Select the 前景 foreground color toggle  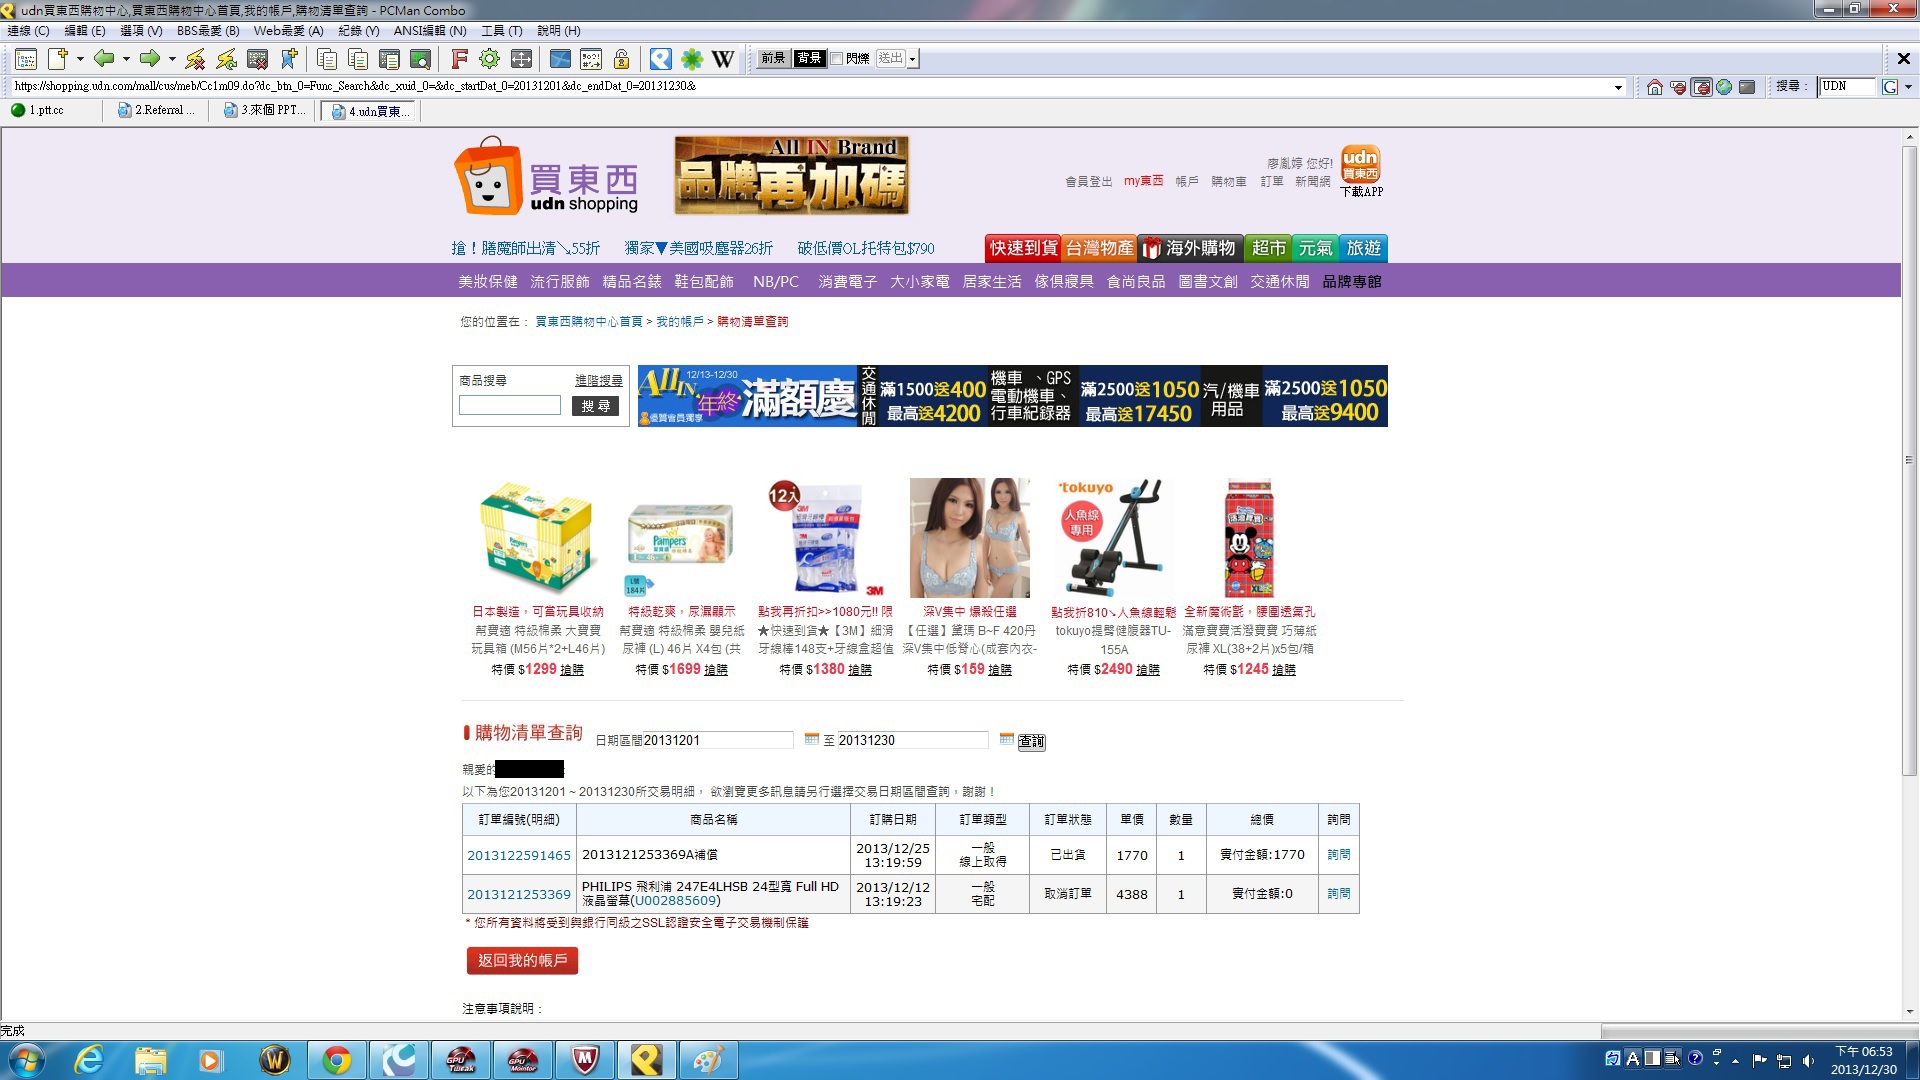point(773,59)
